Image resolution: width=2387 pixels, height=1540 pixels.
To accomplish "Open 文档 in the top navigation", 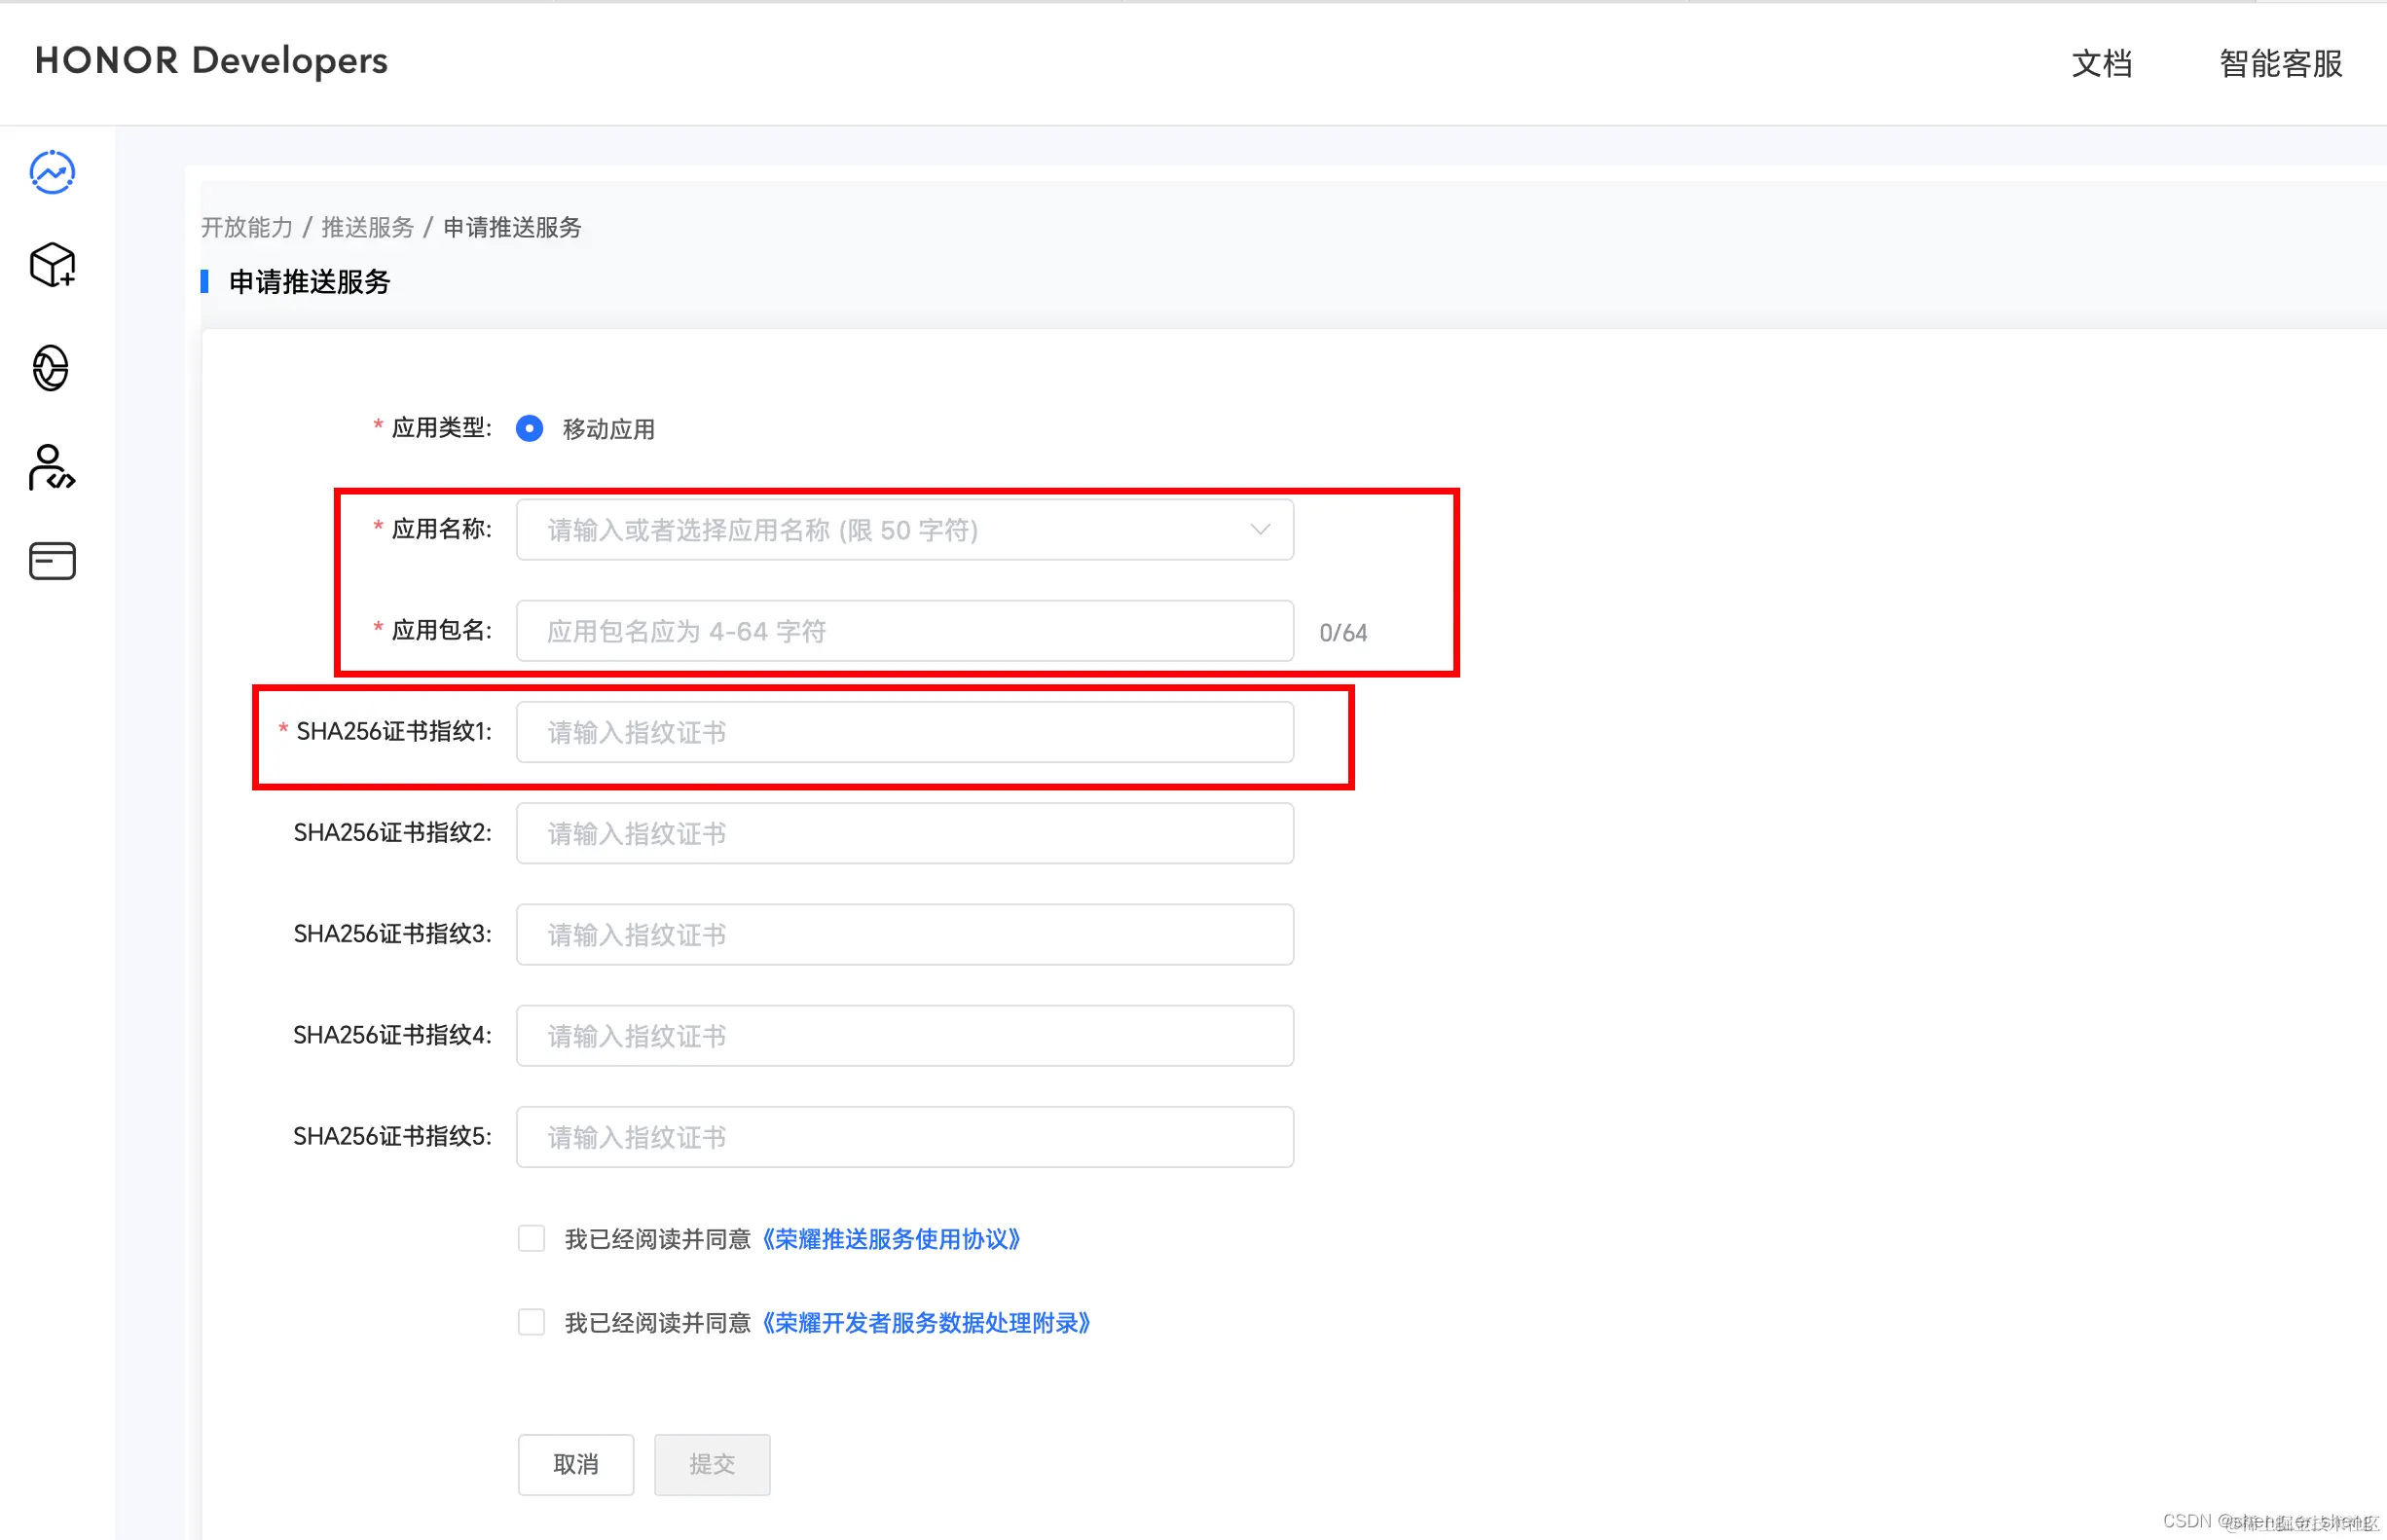I will [2101, 64].
